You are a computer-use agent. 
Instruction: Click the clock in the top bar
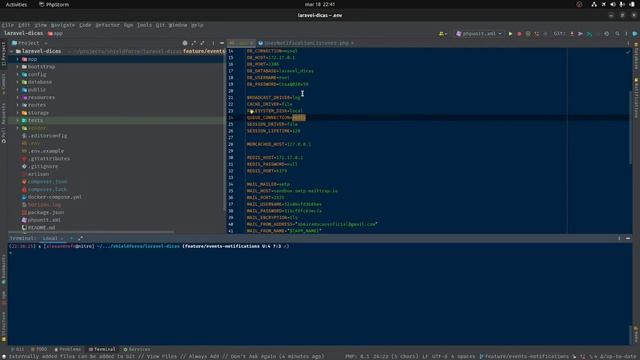320,4
